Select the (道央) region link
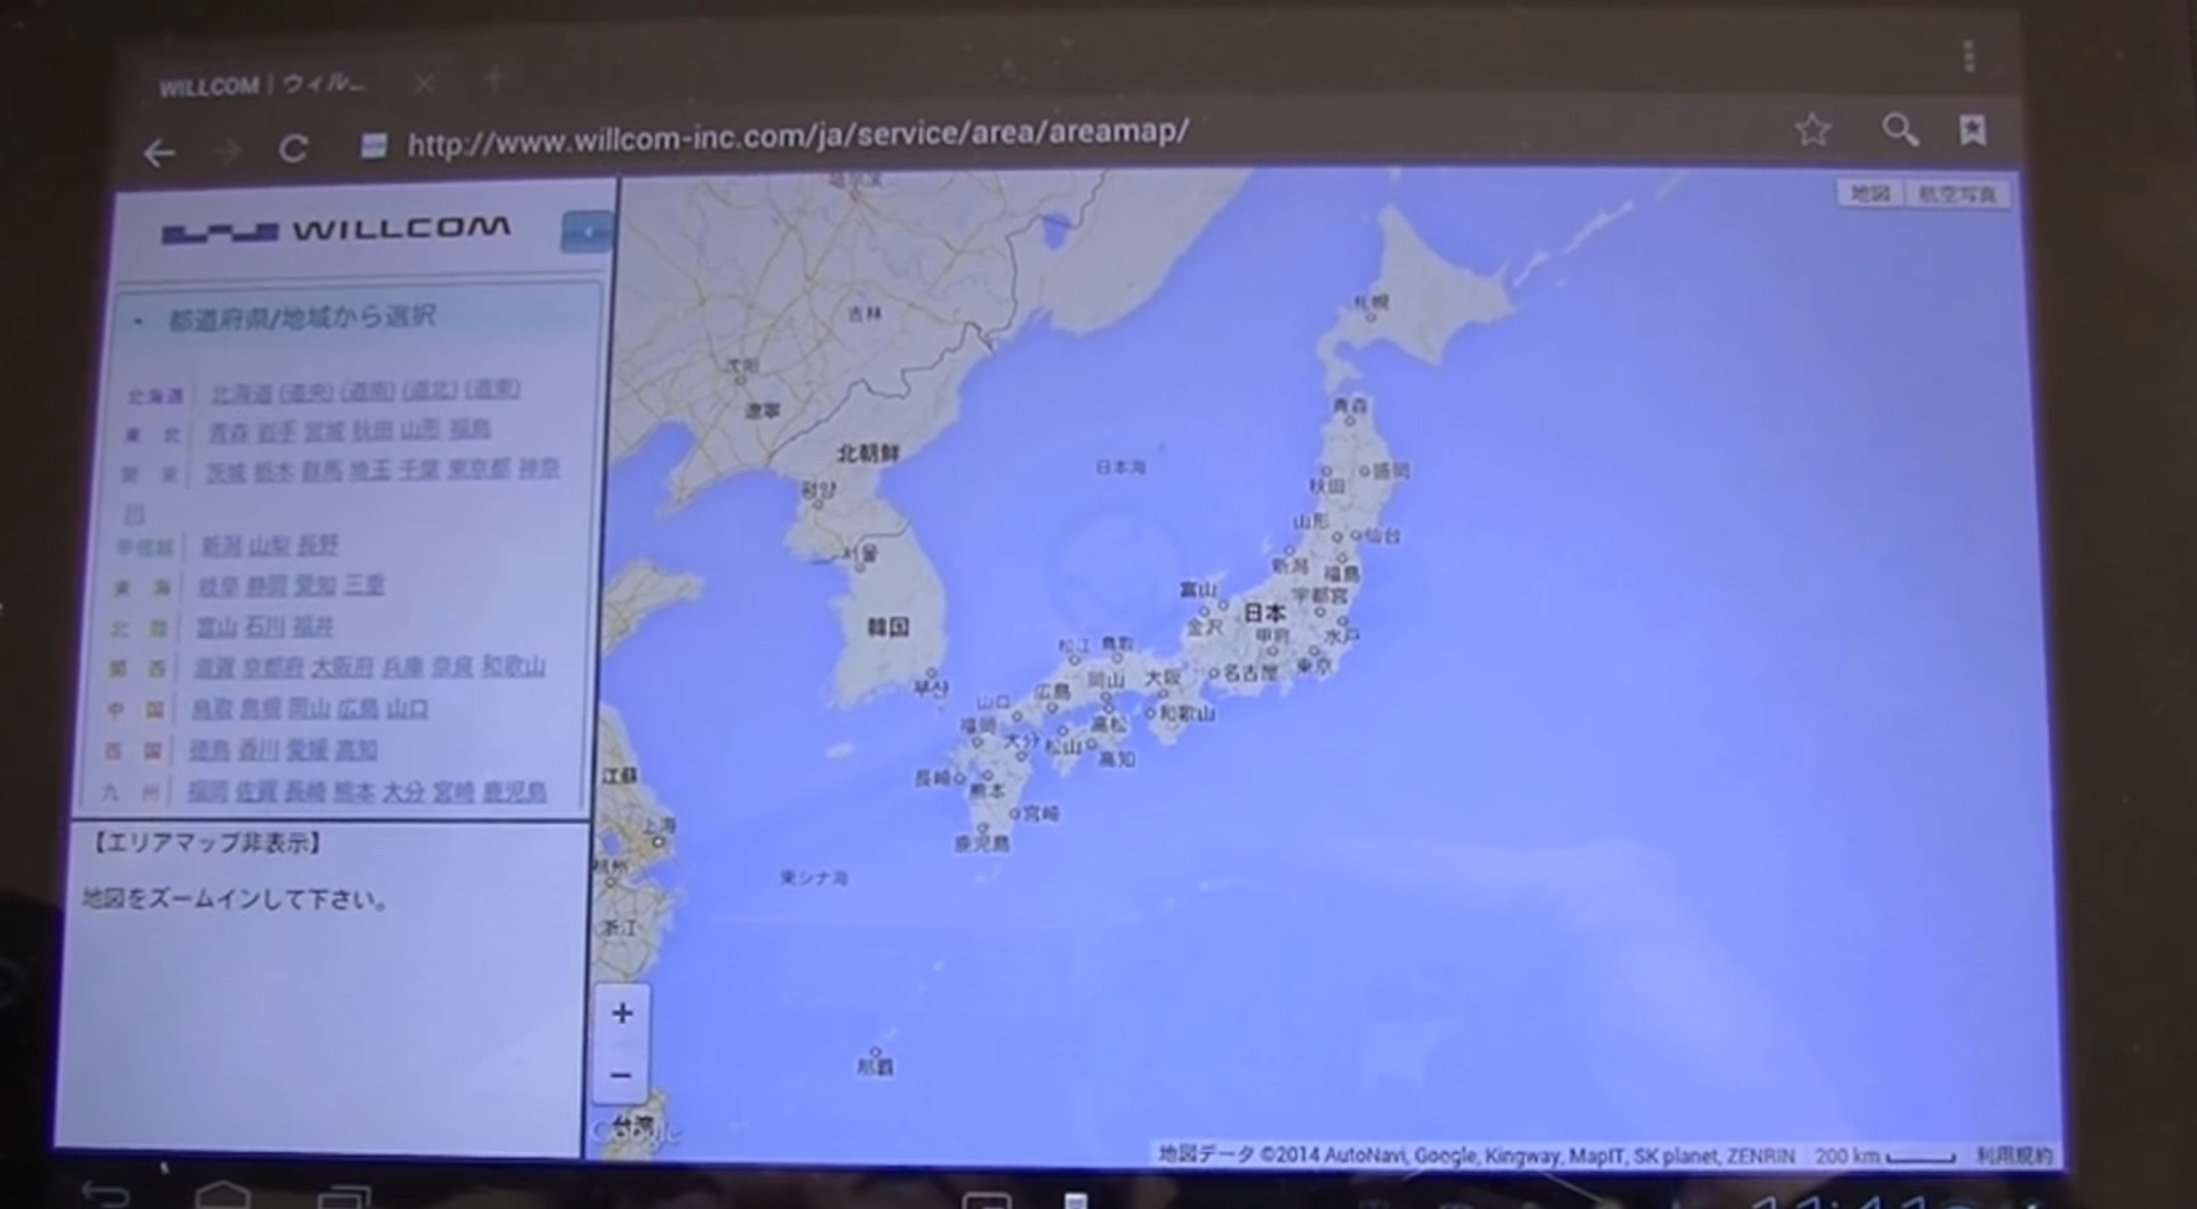The width and height of the screenshot is (2197, 1209). [x=306, y=392]
